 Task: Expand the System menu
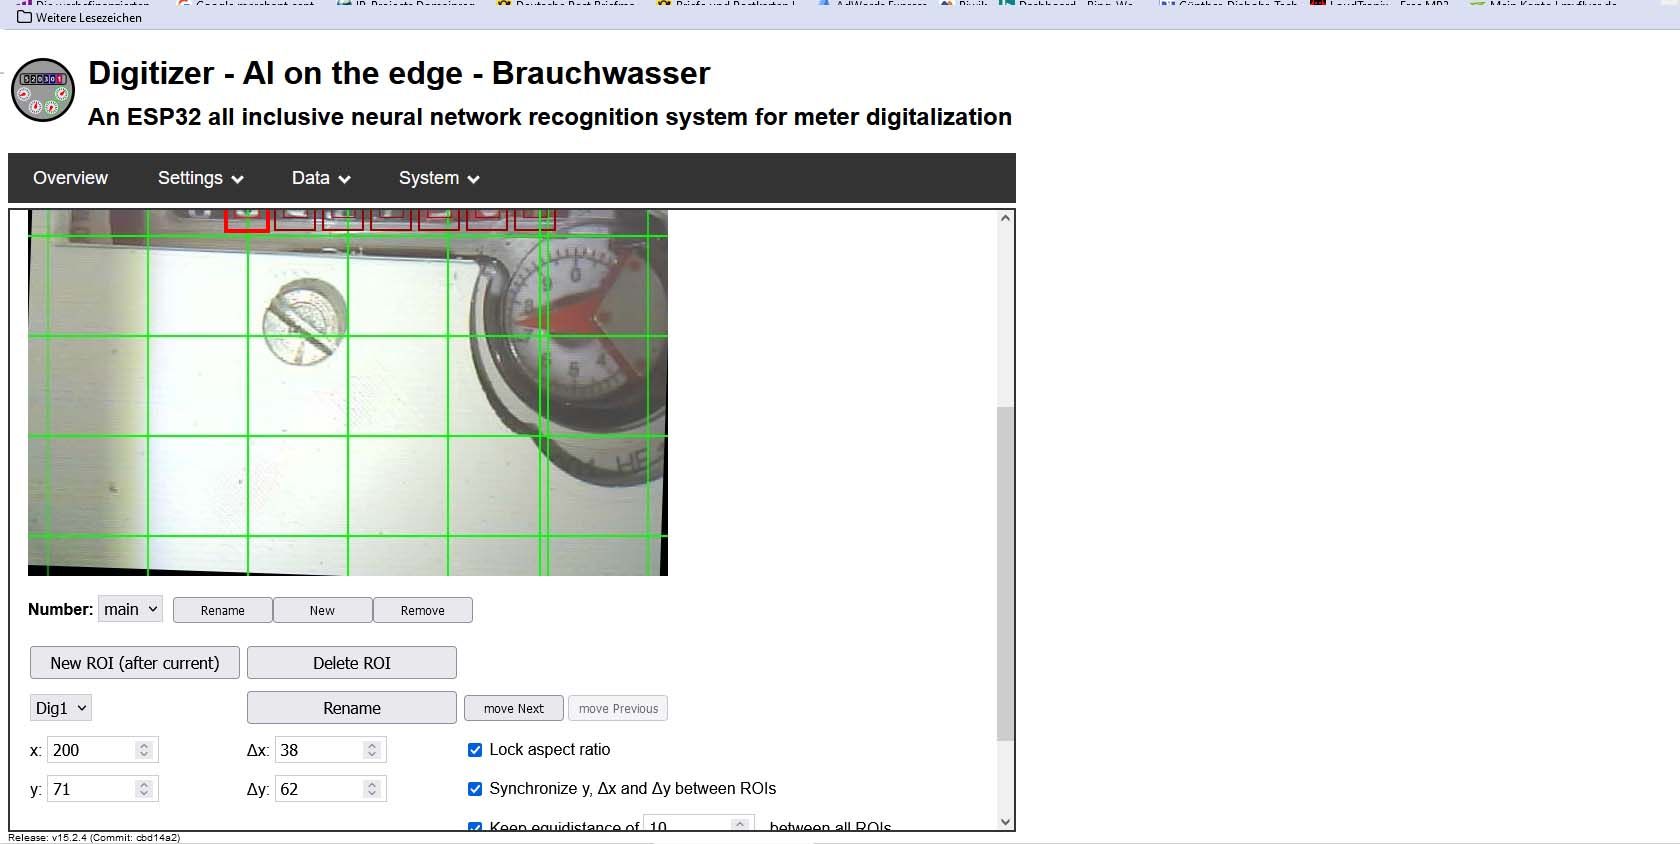(x=439, y=178)
